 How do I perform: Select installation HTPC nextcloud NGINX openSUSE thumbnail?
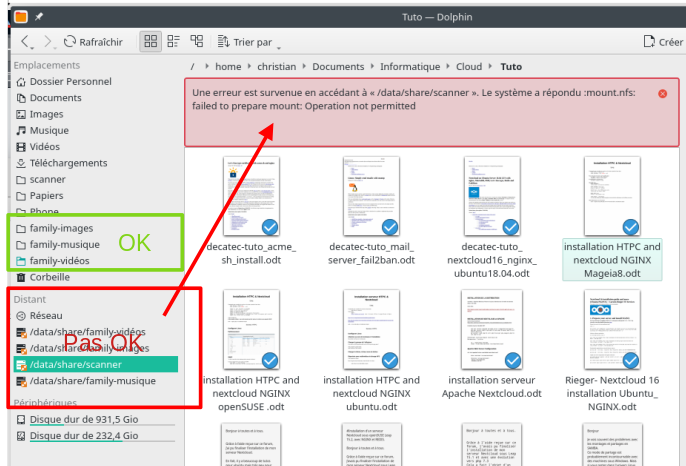click(251, 329)
